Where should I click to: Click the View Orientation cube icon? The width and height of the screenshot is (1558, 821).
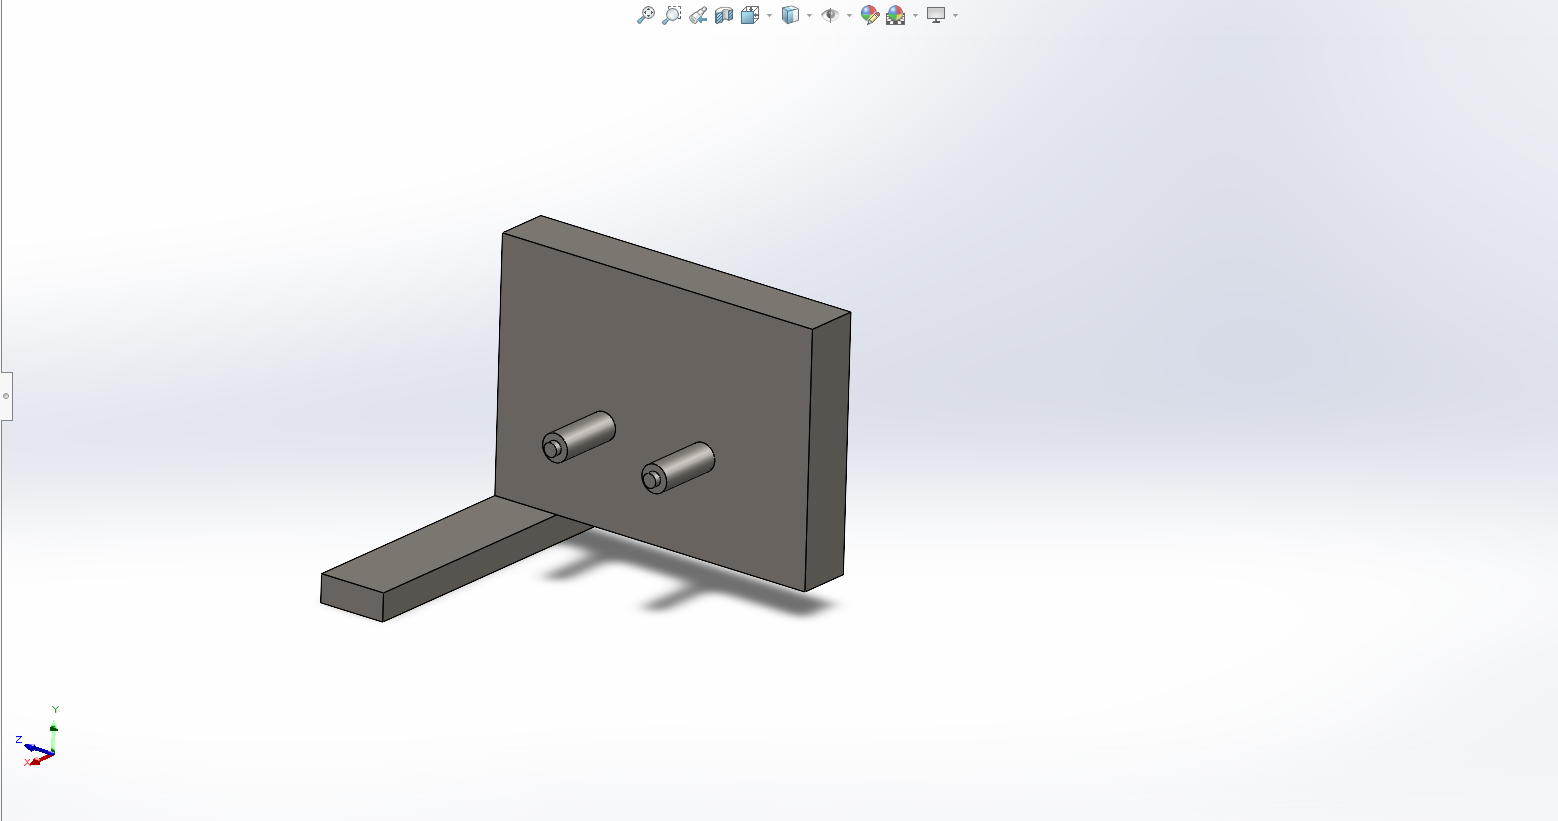749,15
